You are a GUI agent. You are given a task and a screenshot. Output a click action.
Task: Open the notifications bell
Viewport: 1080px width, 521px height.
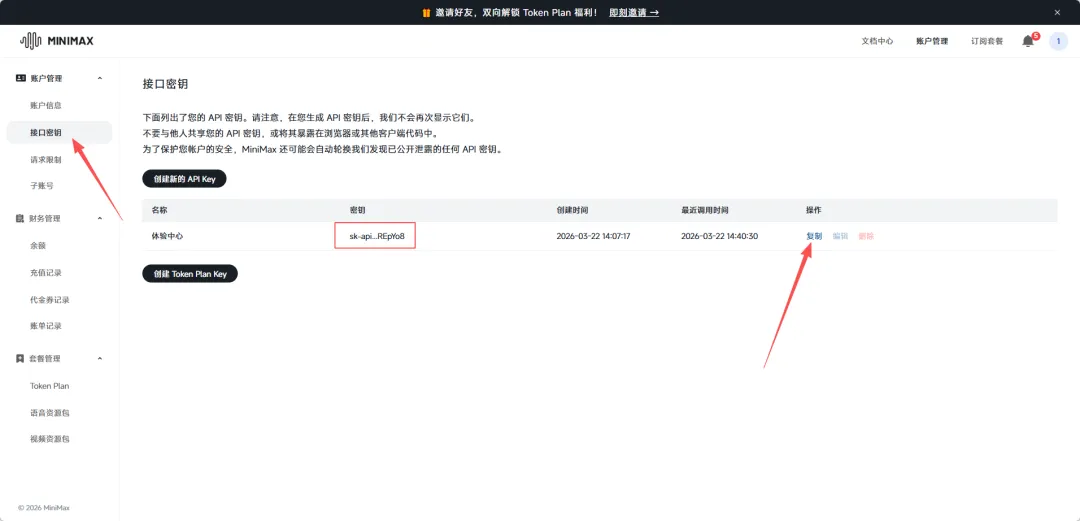(x=1028, y=41)
